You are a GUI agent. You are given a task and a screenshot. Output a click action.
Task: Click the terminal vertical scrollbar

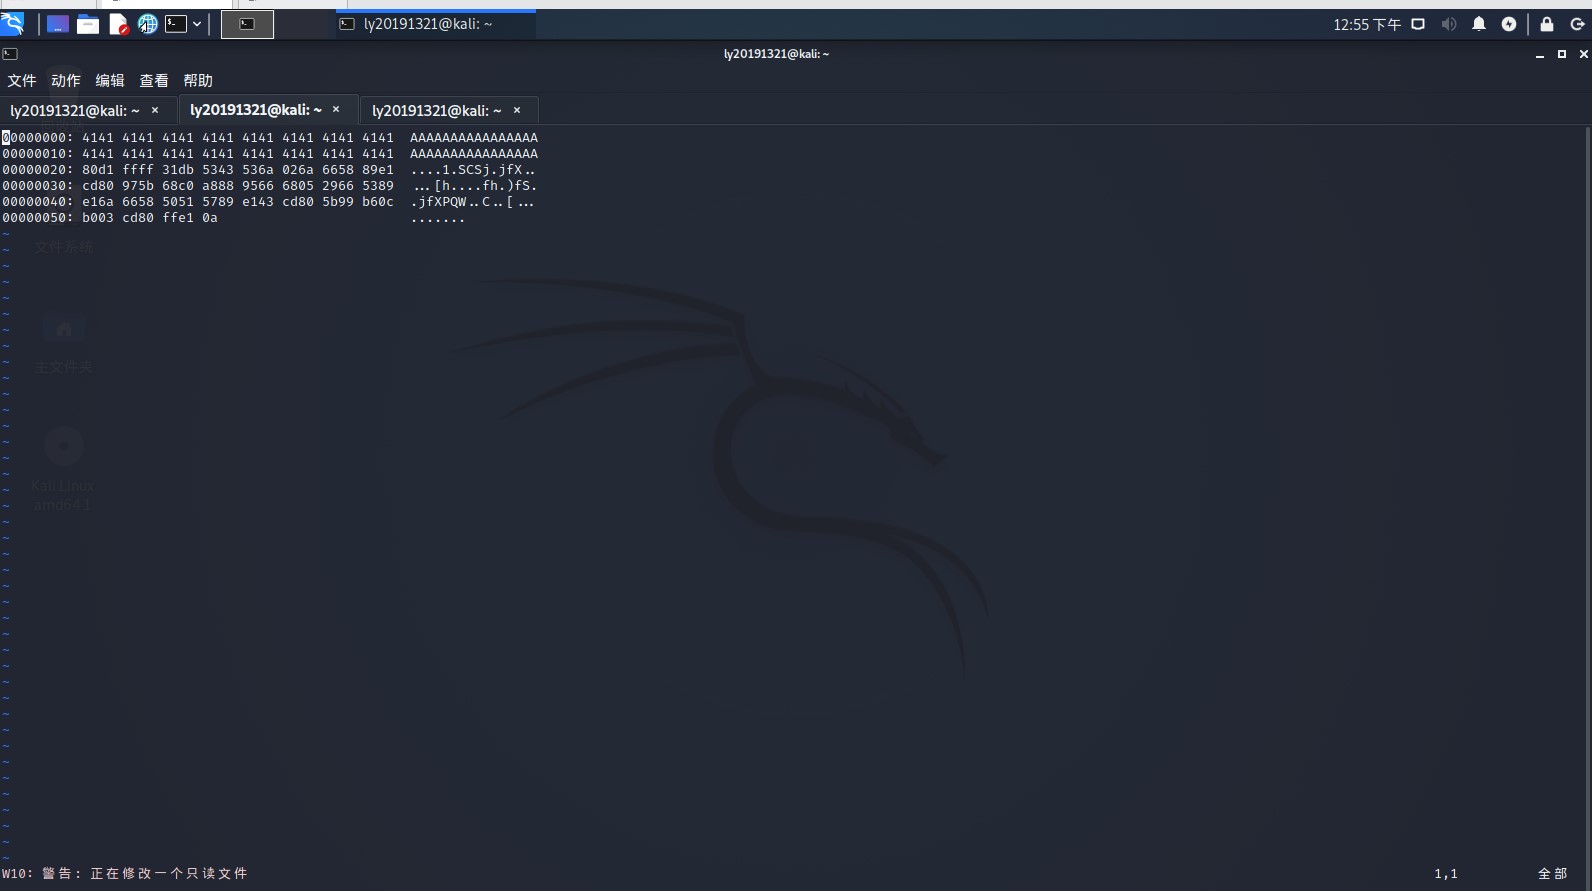click(x=1587, y=495)
